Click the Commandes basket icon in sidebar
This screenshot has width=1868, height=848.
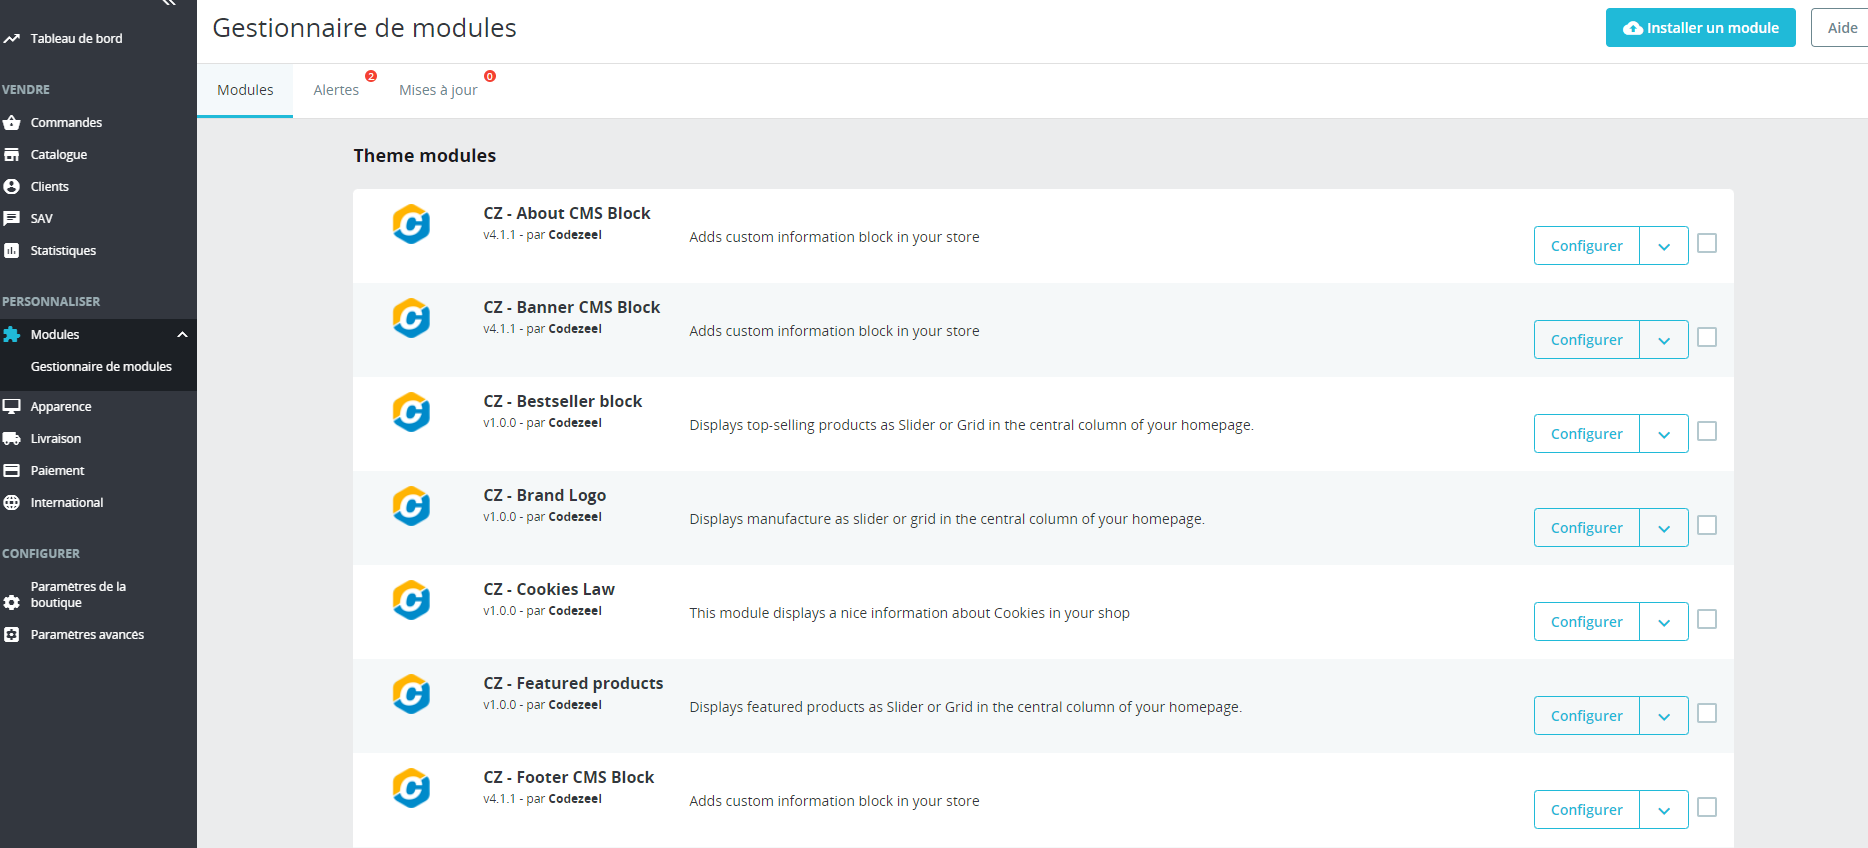[12, 123]
